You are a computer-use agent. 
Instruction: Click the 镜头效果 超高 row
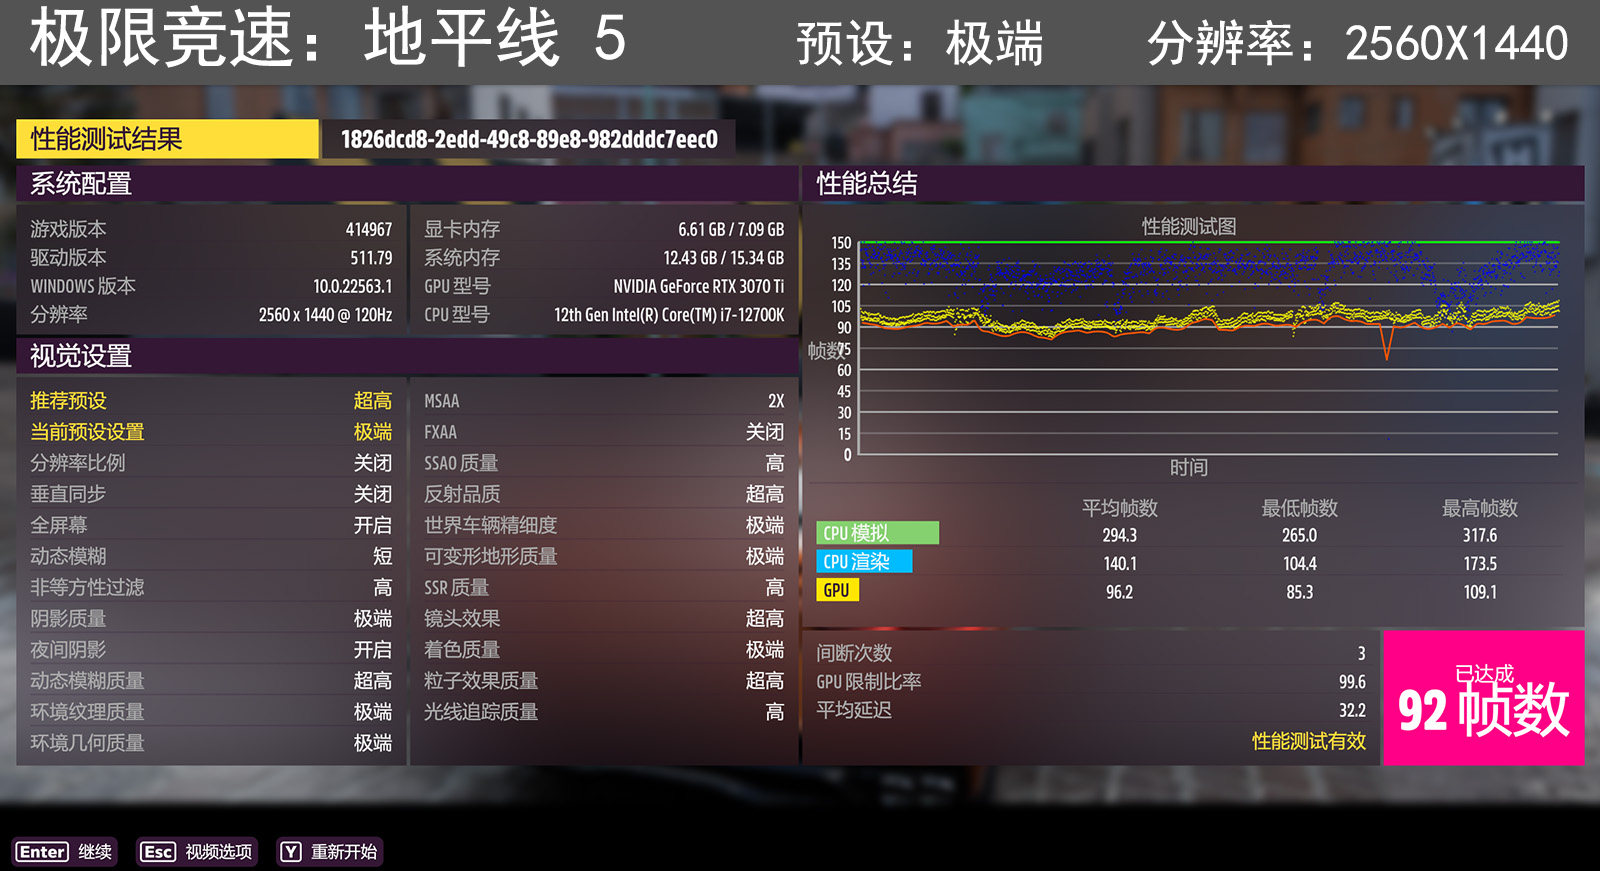[604, 619]
